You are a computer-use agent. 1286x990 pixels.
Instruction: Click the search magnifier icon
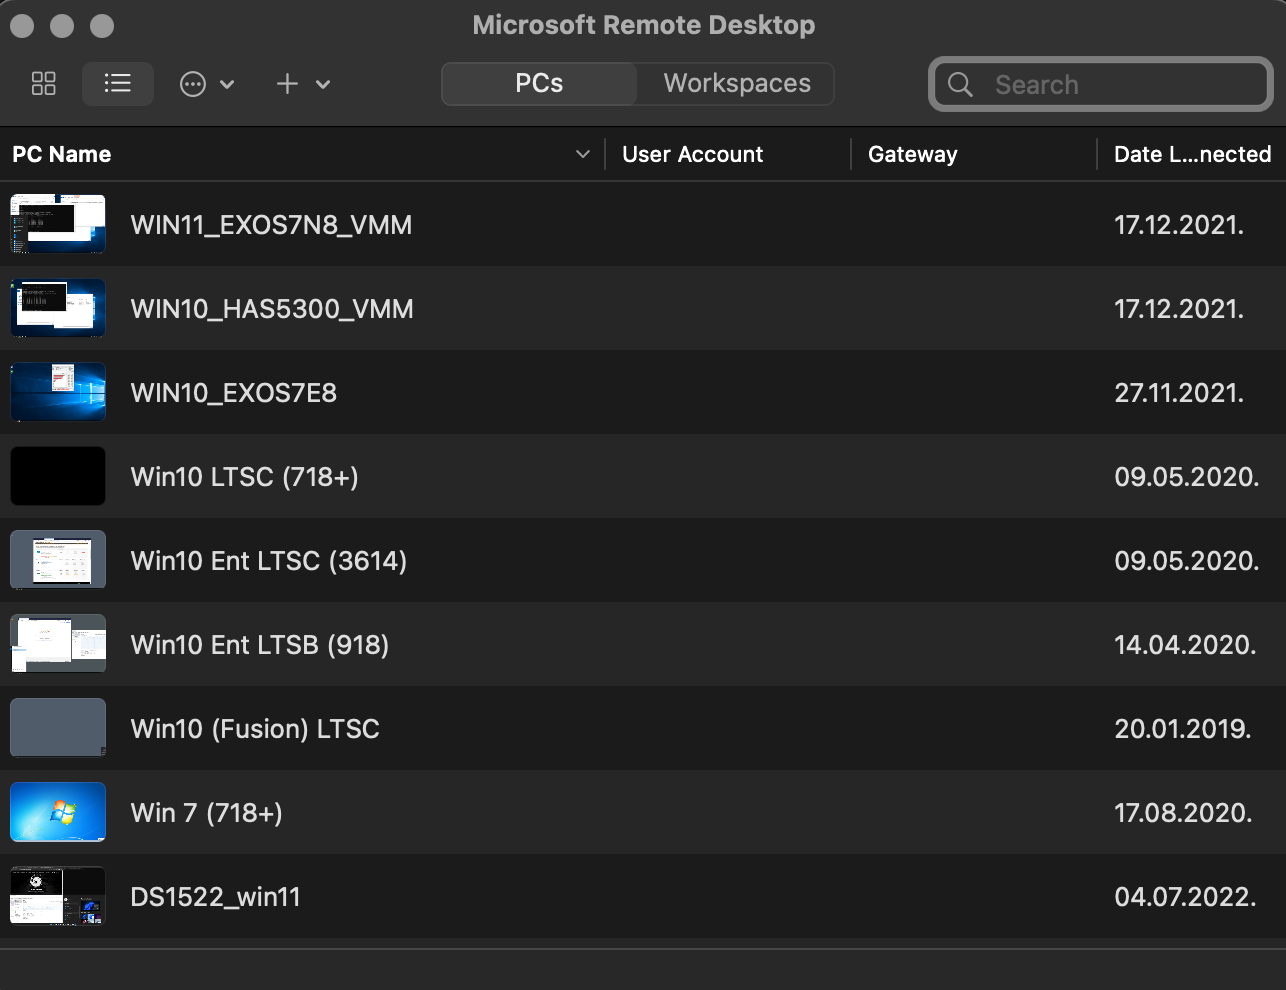pos(959,85)
